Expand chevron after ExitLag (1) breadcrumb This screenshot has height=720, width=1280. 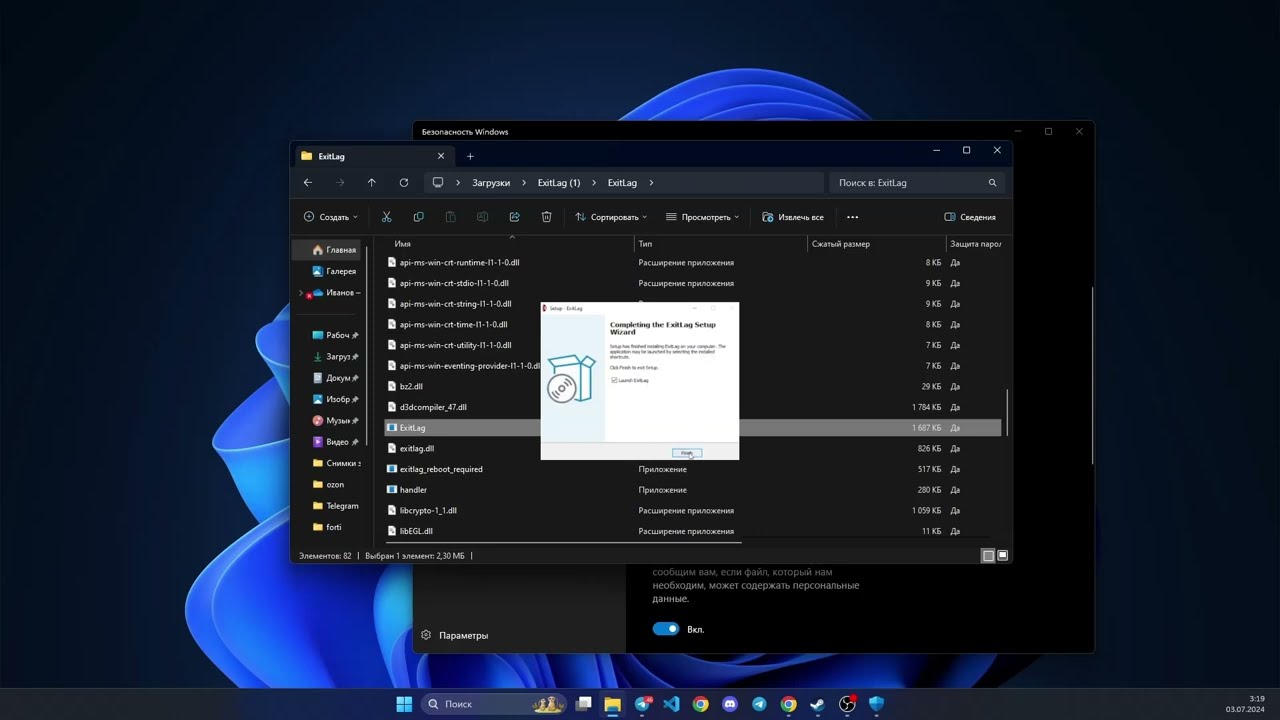594,183
